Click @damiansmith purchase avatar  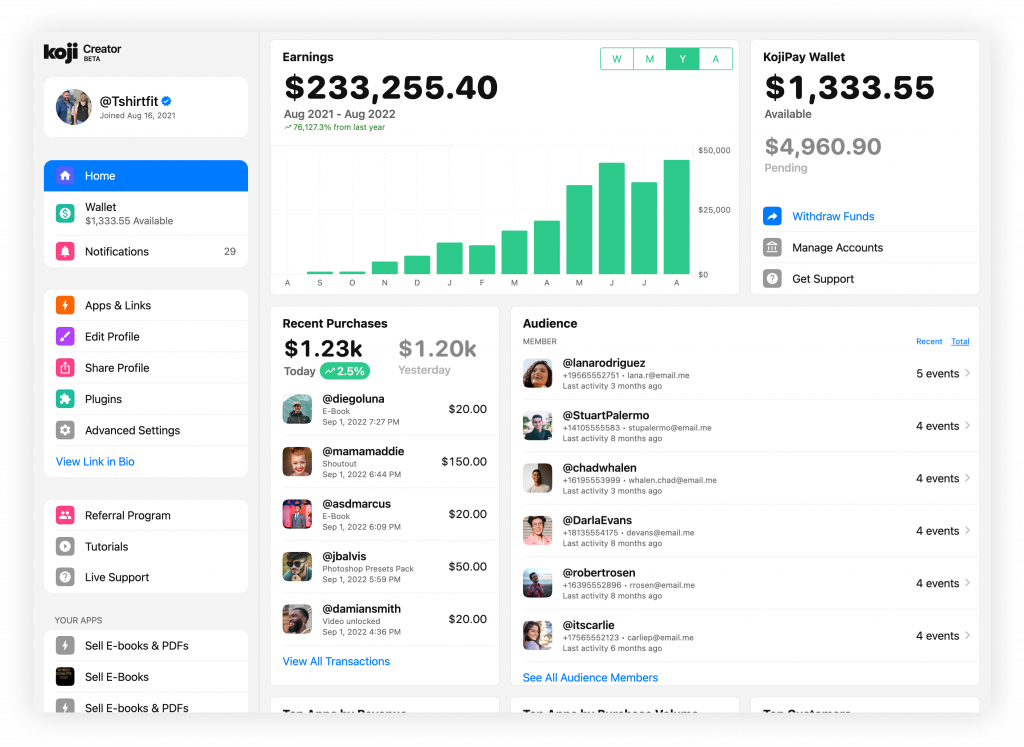tap(297, 619)
